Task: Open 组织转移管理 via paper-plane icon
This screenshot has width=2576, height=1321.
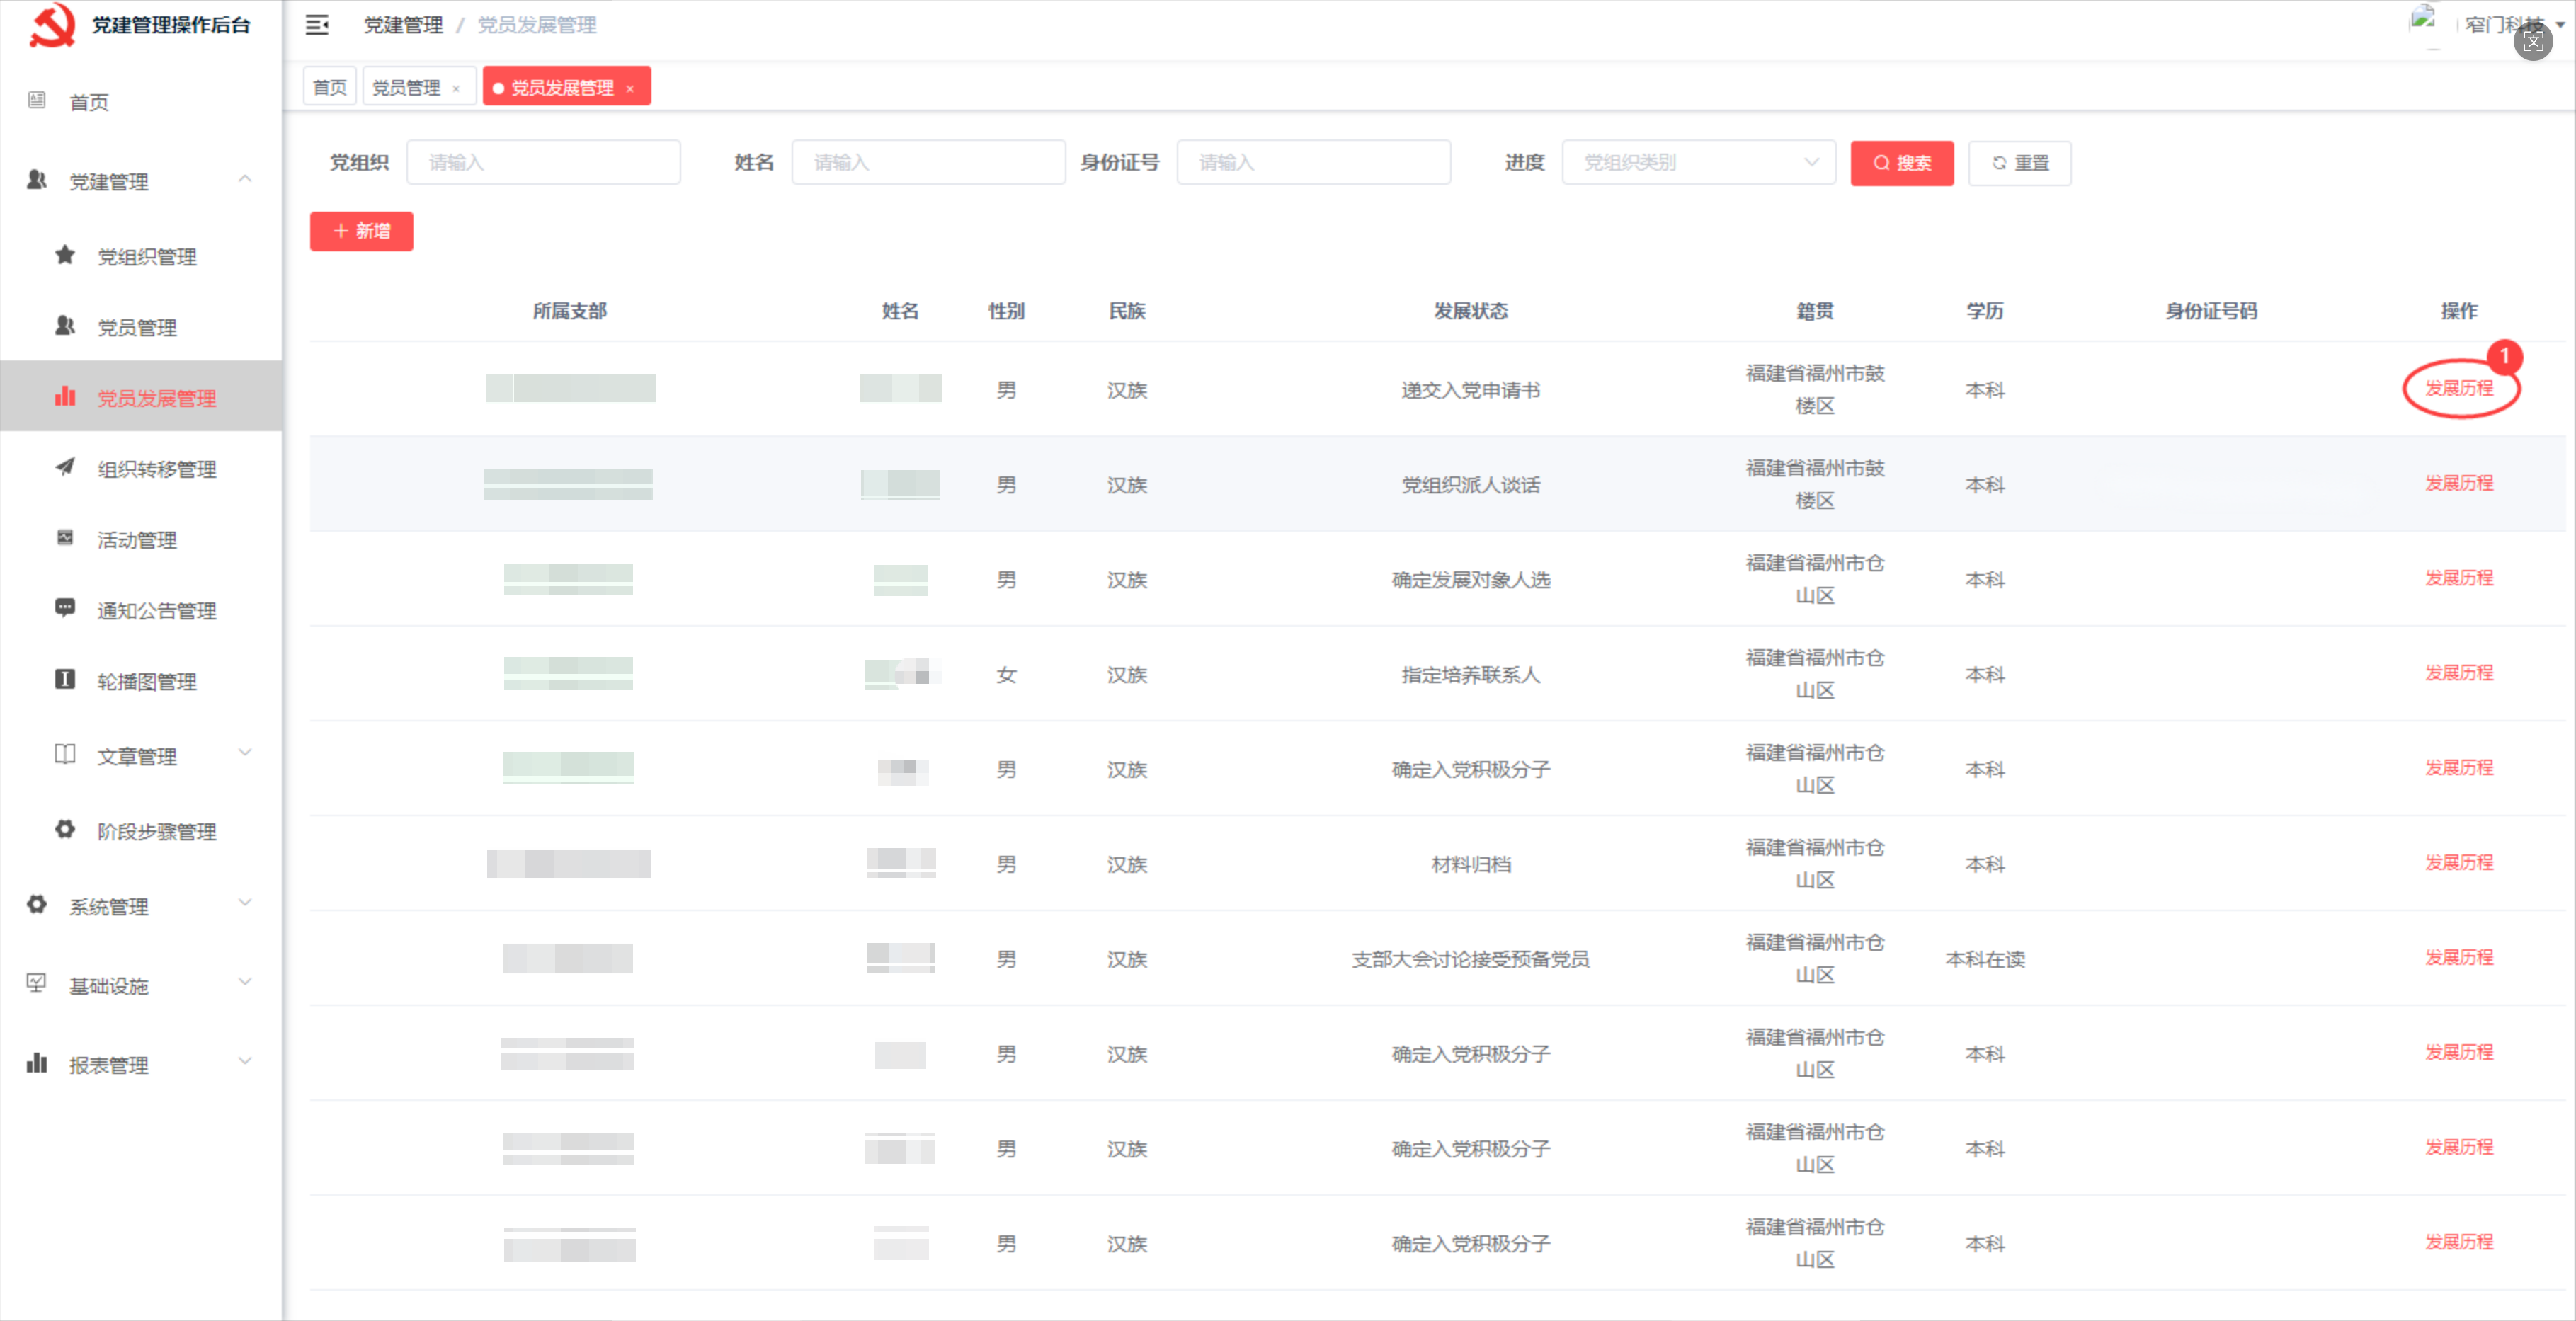Action: coord(65,468)
